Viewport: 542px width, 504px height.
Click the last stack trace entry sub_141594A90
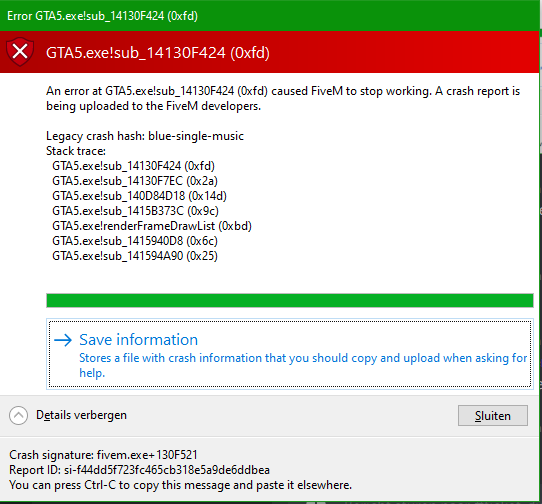pos(135,256)
